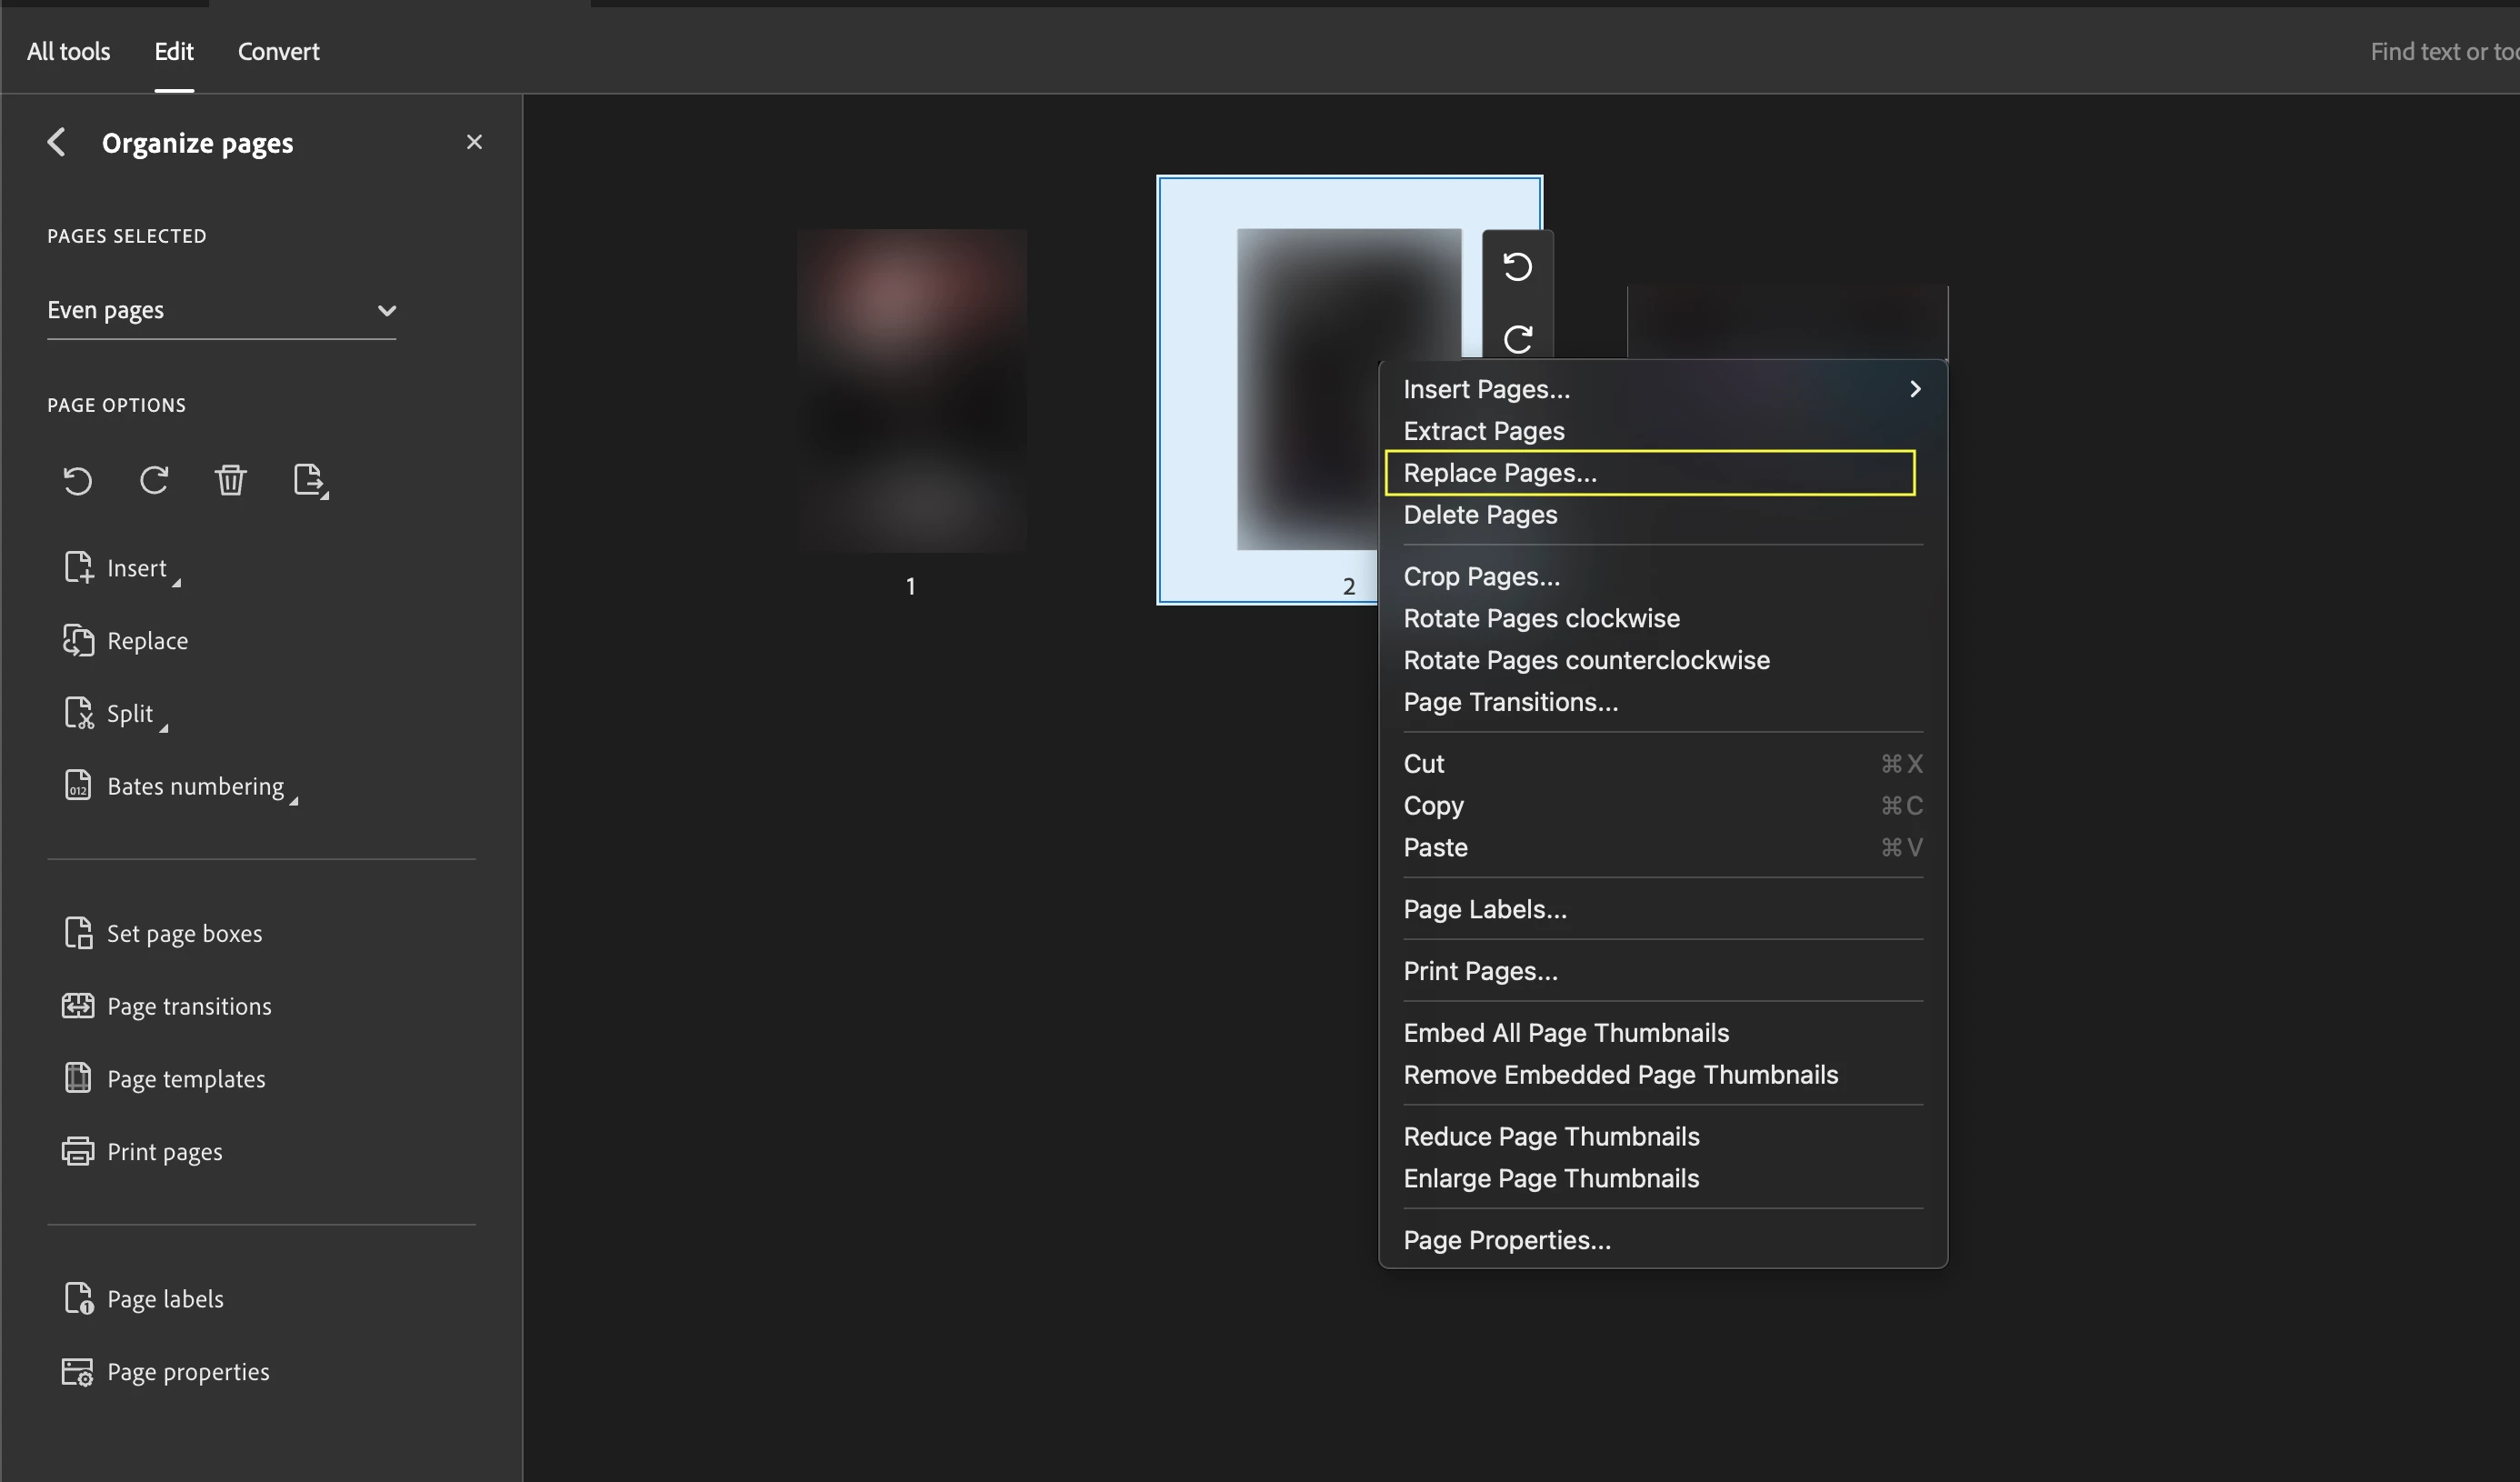This screenshot has width=2520, height=1482.
Task: Expand the Insert option in sidebar
Action: (136, 568)
